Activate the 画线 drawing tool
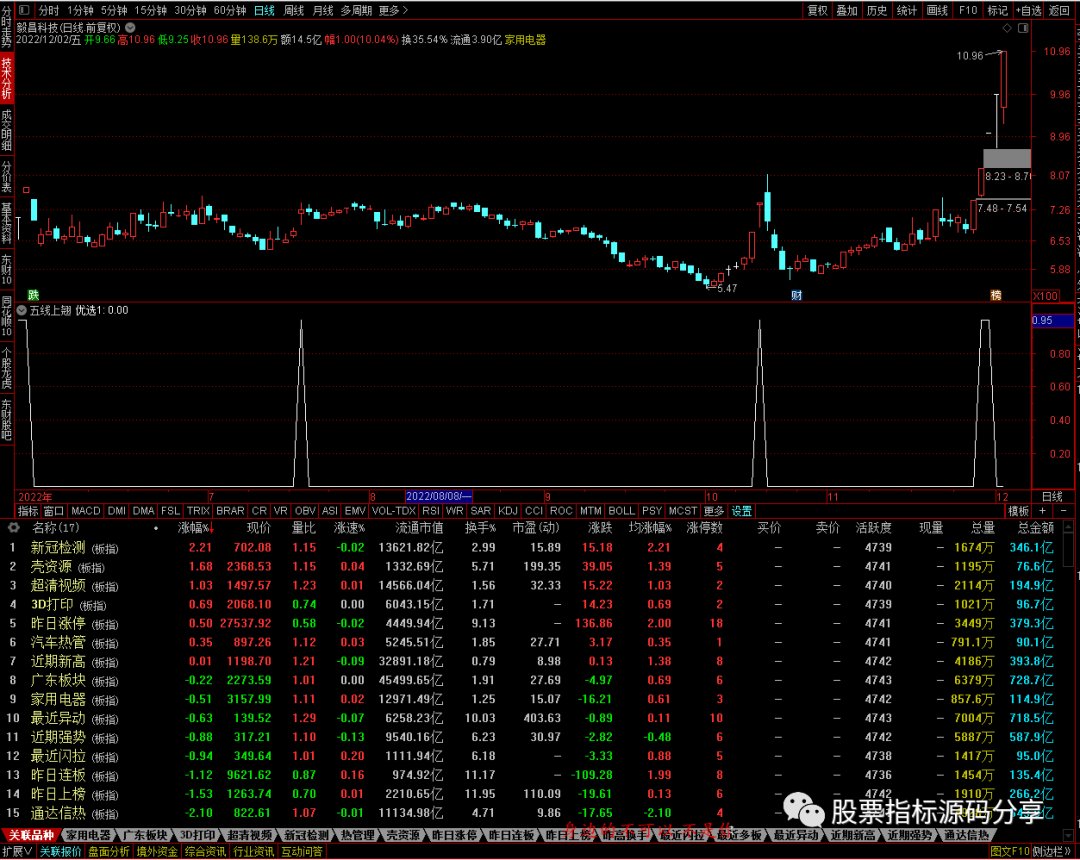Viewport: 1080px width, 860px height. click(x=937, y=10)
